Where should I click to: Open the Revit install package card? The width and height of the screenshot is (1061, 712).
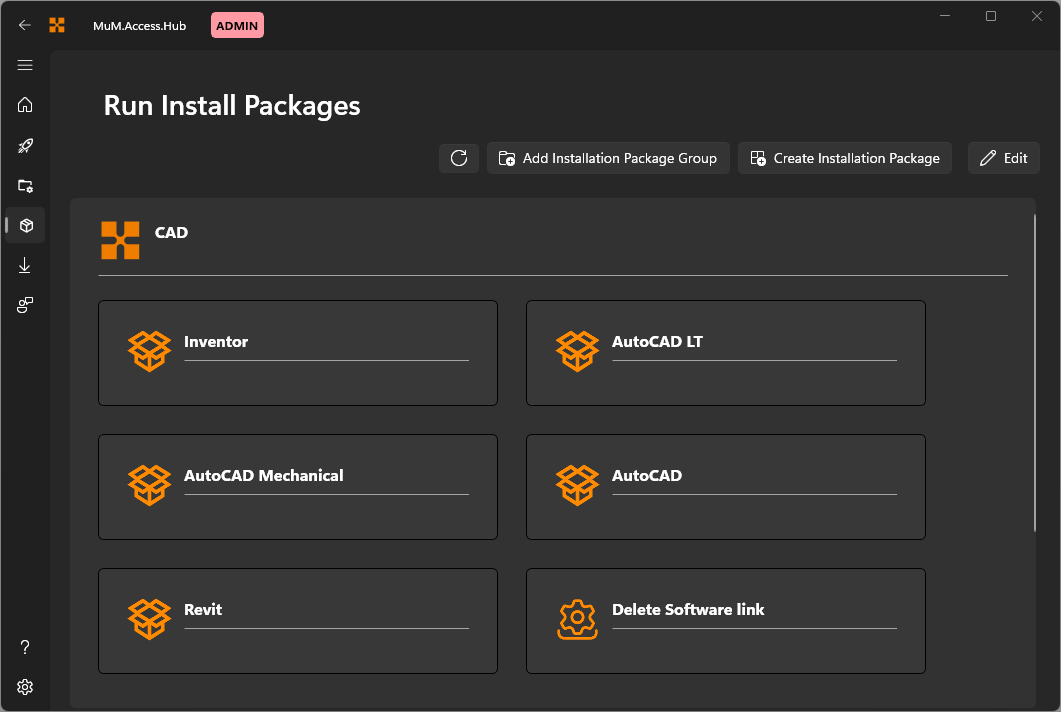tap(298, 621)
